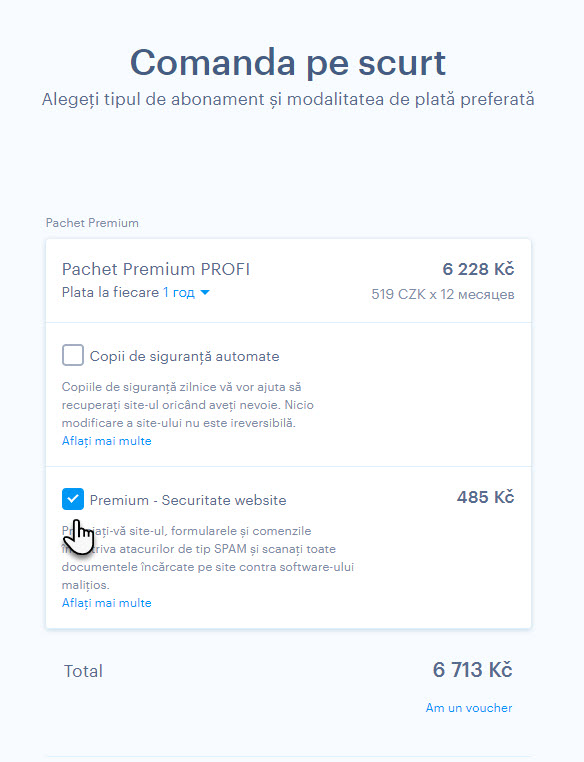Screen dimensions: 584x762
Task: Uncheck the Premium - Securitate website checkbox
Action: click(x=73, y=499)
